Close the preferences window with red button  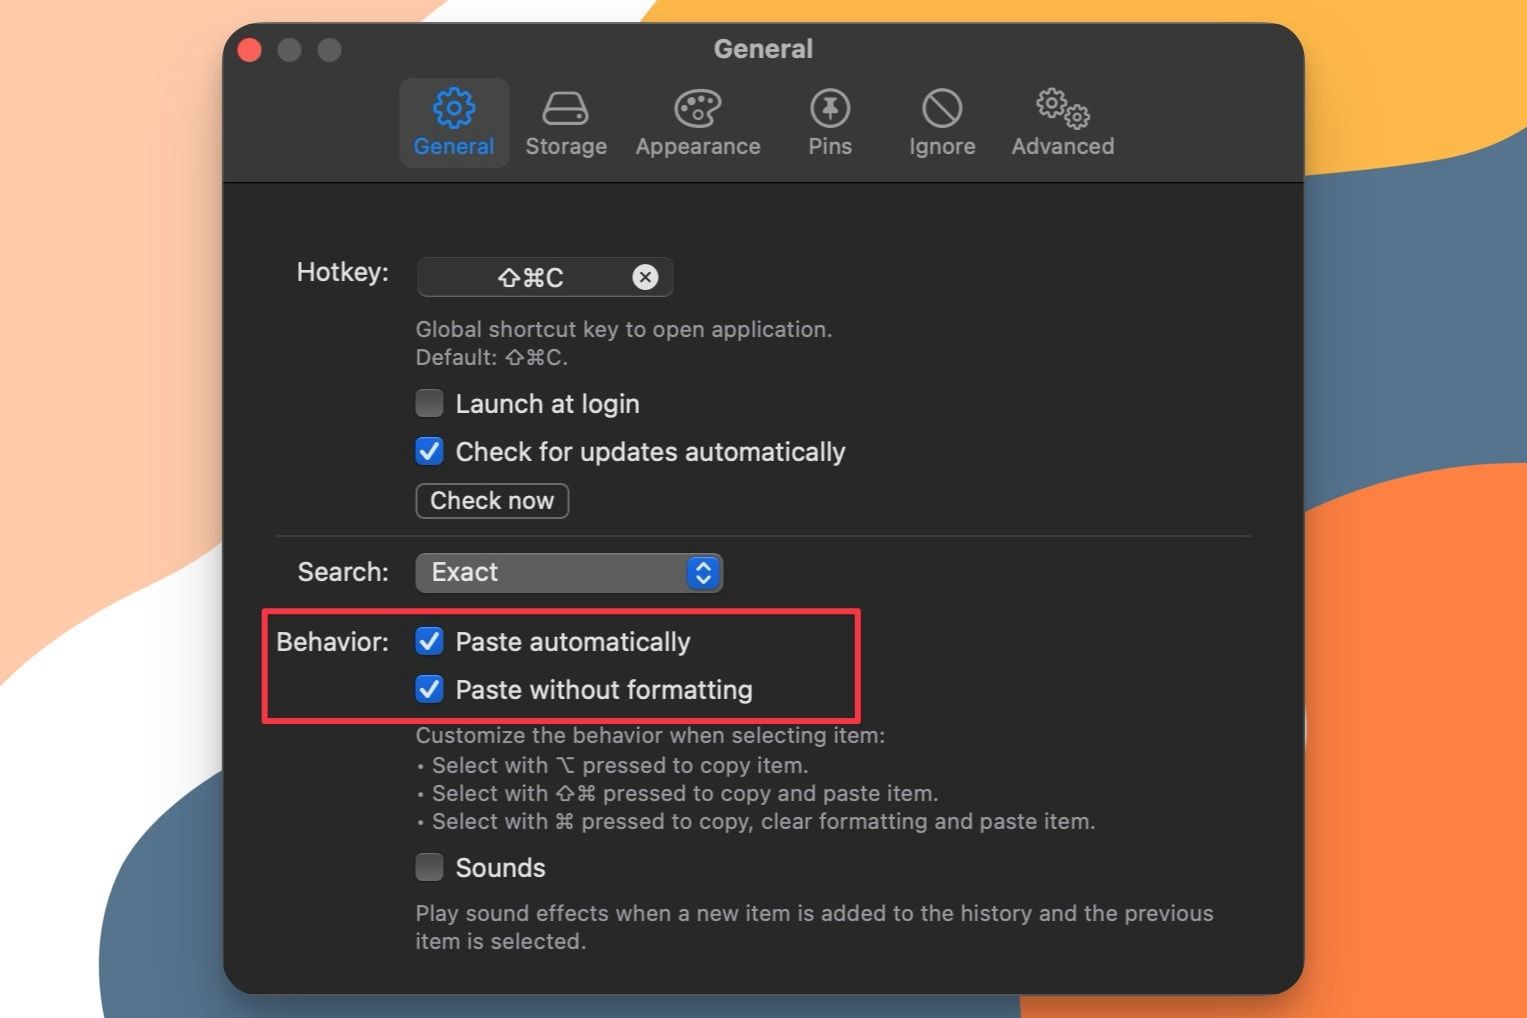pos(250,50)
